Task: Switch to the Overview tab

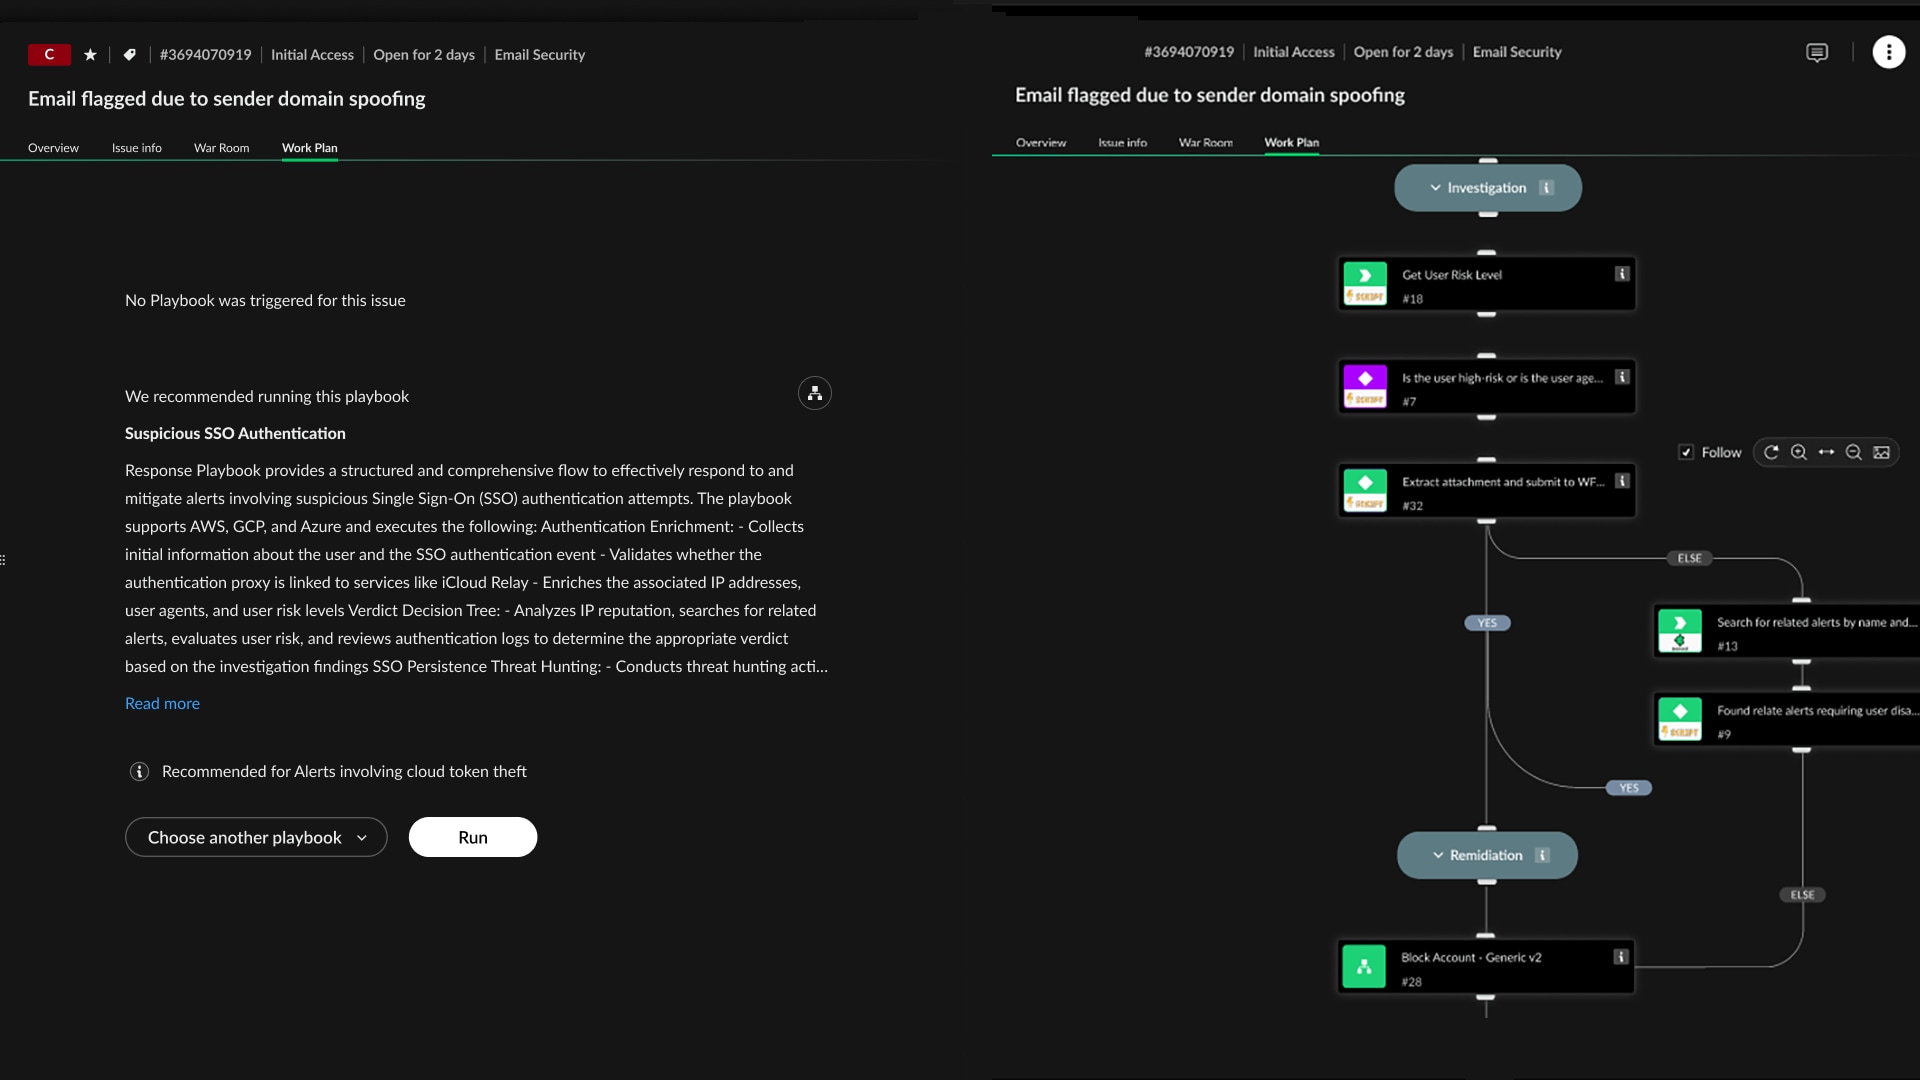Action: click(53, 148)
